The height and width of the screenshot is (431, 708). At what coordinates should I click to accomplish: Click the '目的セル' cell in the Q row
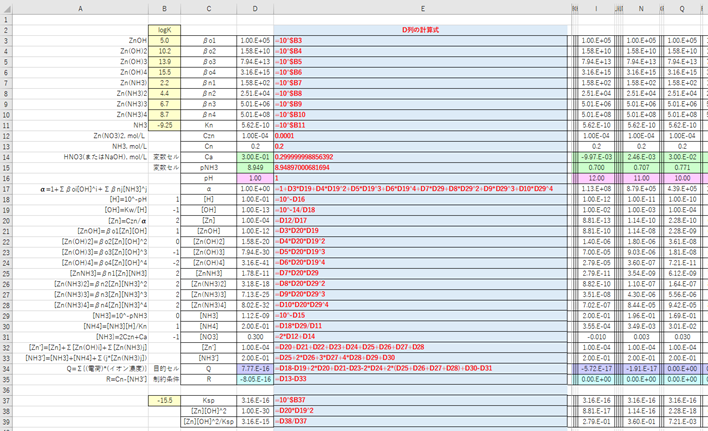(164, 369)
